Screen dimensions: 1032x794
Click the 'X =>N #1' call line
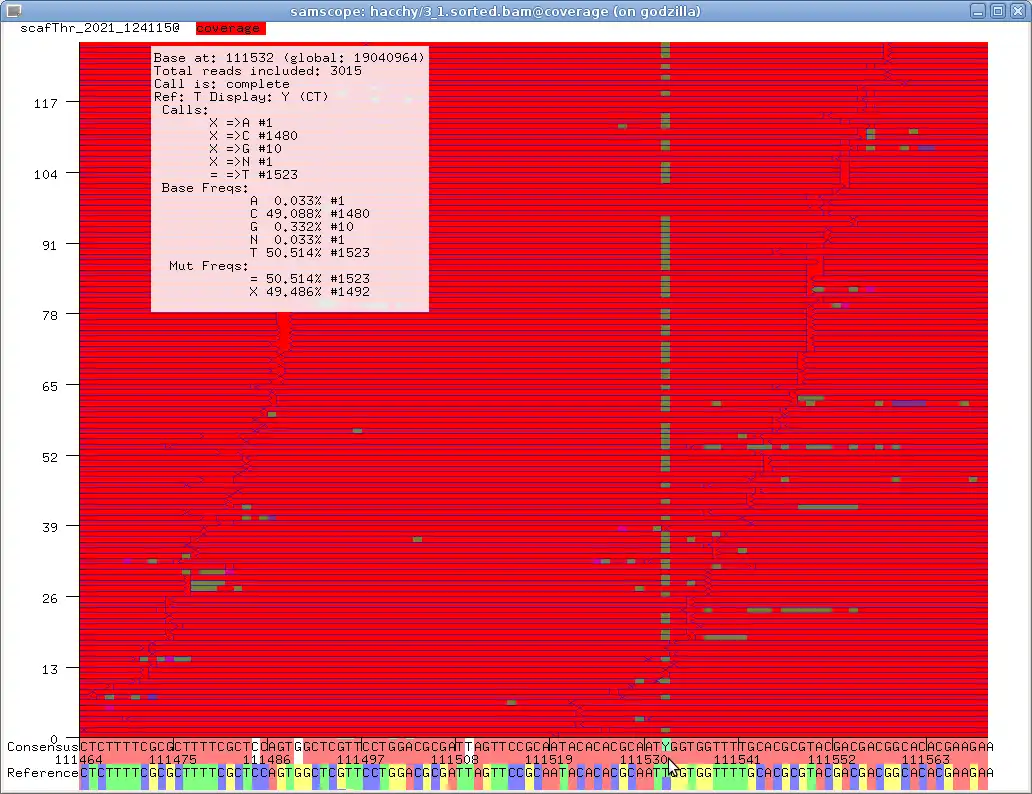pos(241,161)
